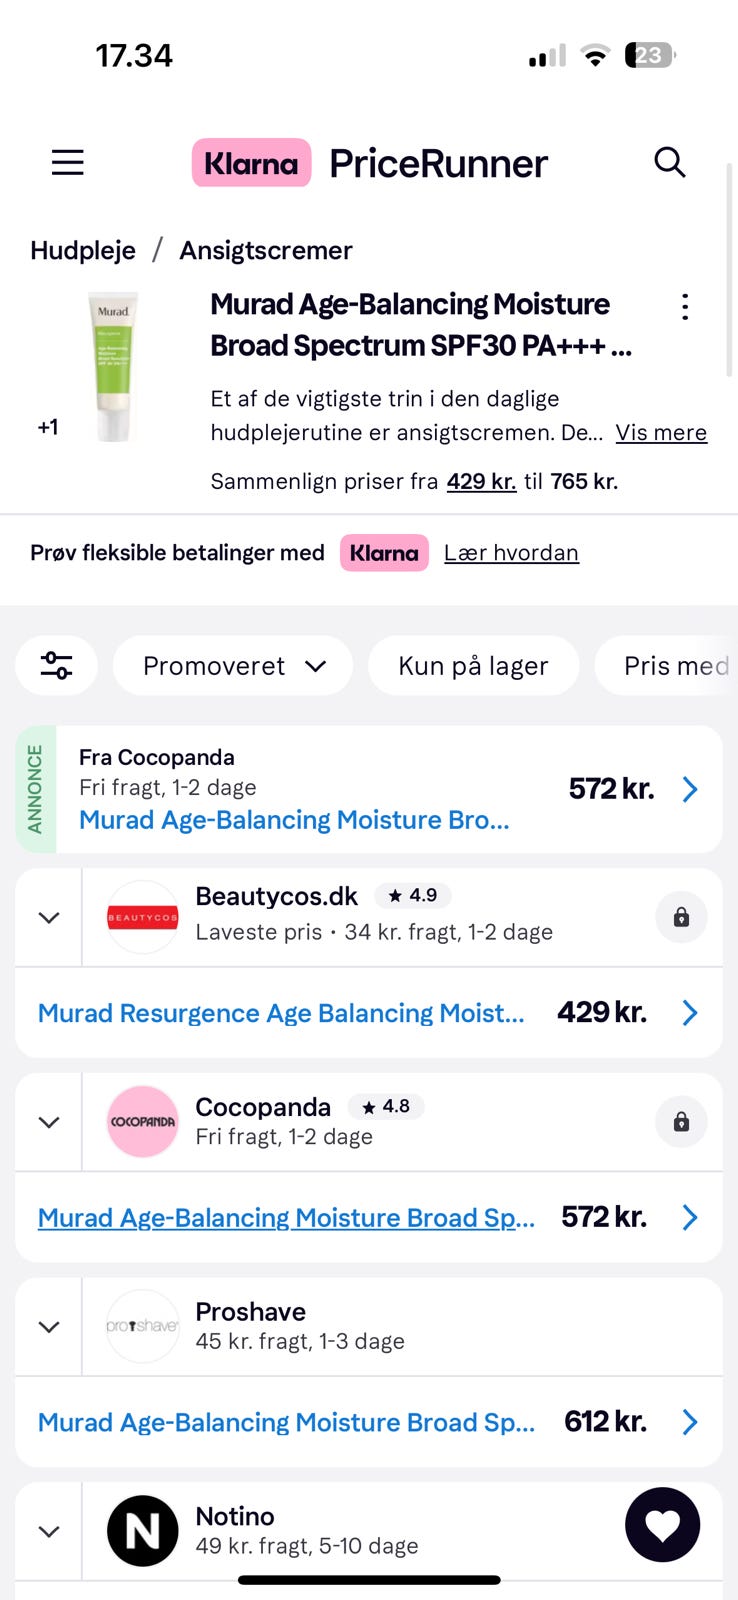The width and height of the screenshot is (738, 1600).
Task: Click the 'Vis mere' link
Action: [661, 433]
